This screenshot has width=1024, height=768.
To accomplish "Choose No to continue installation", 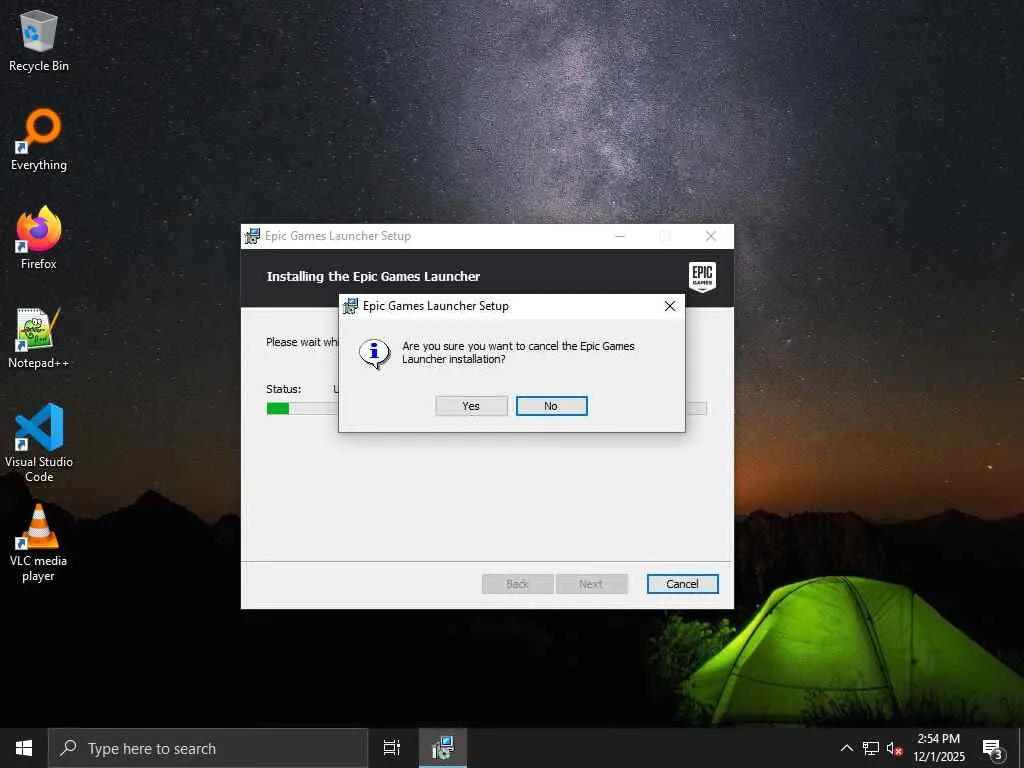I will pos(551,406).
